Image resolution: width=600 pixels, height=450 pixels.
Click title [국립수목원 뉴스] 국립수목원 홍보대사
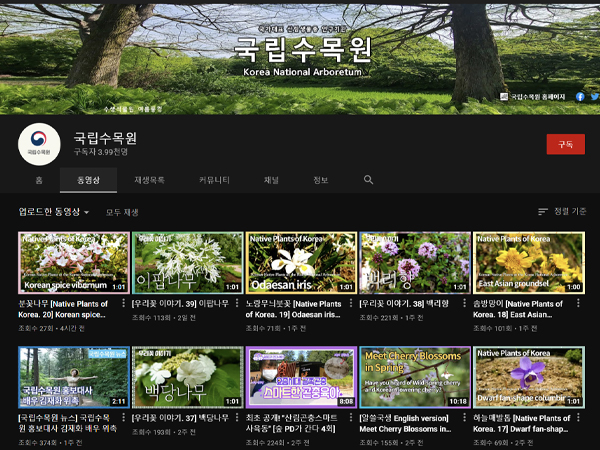(x=67, y=423)
